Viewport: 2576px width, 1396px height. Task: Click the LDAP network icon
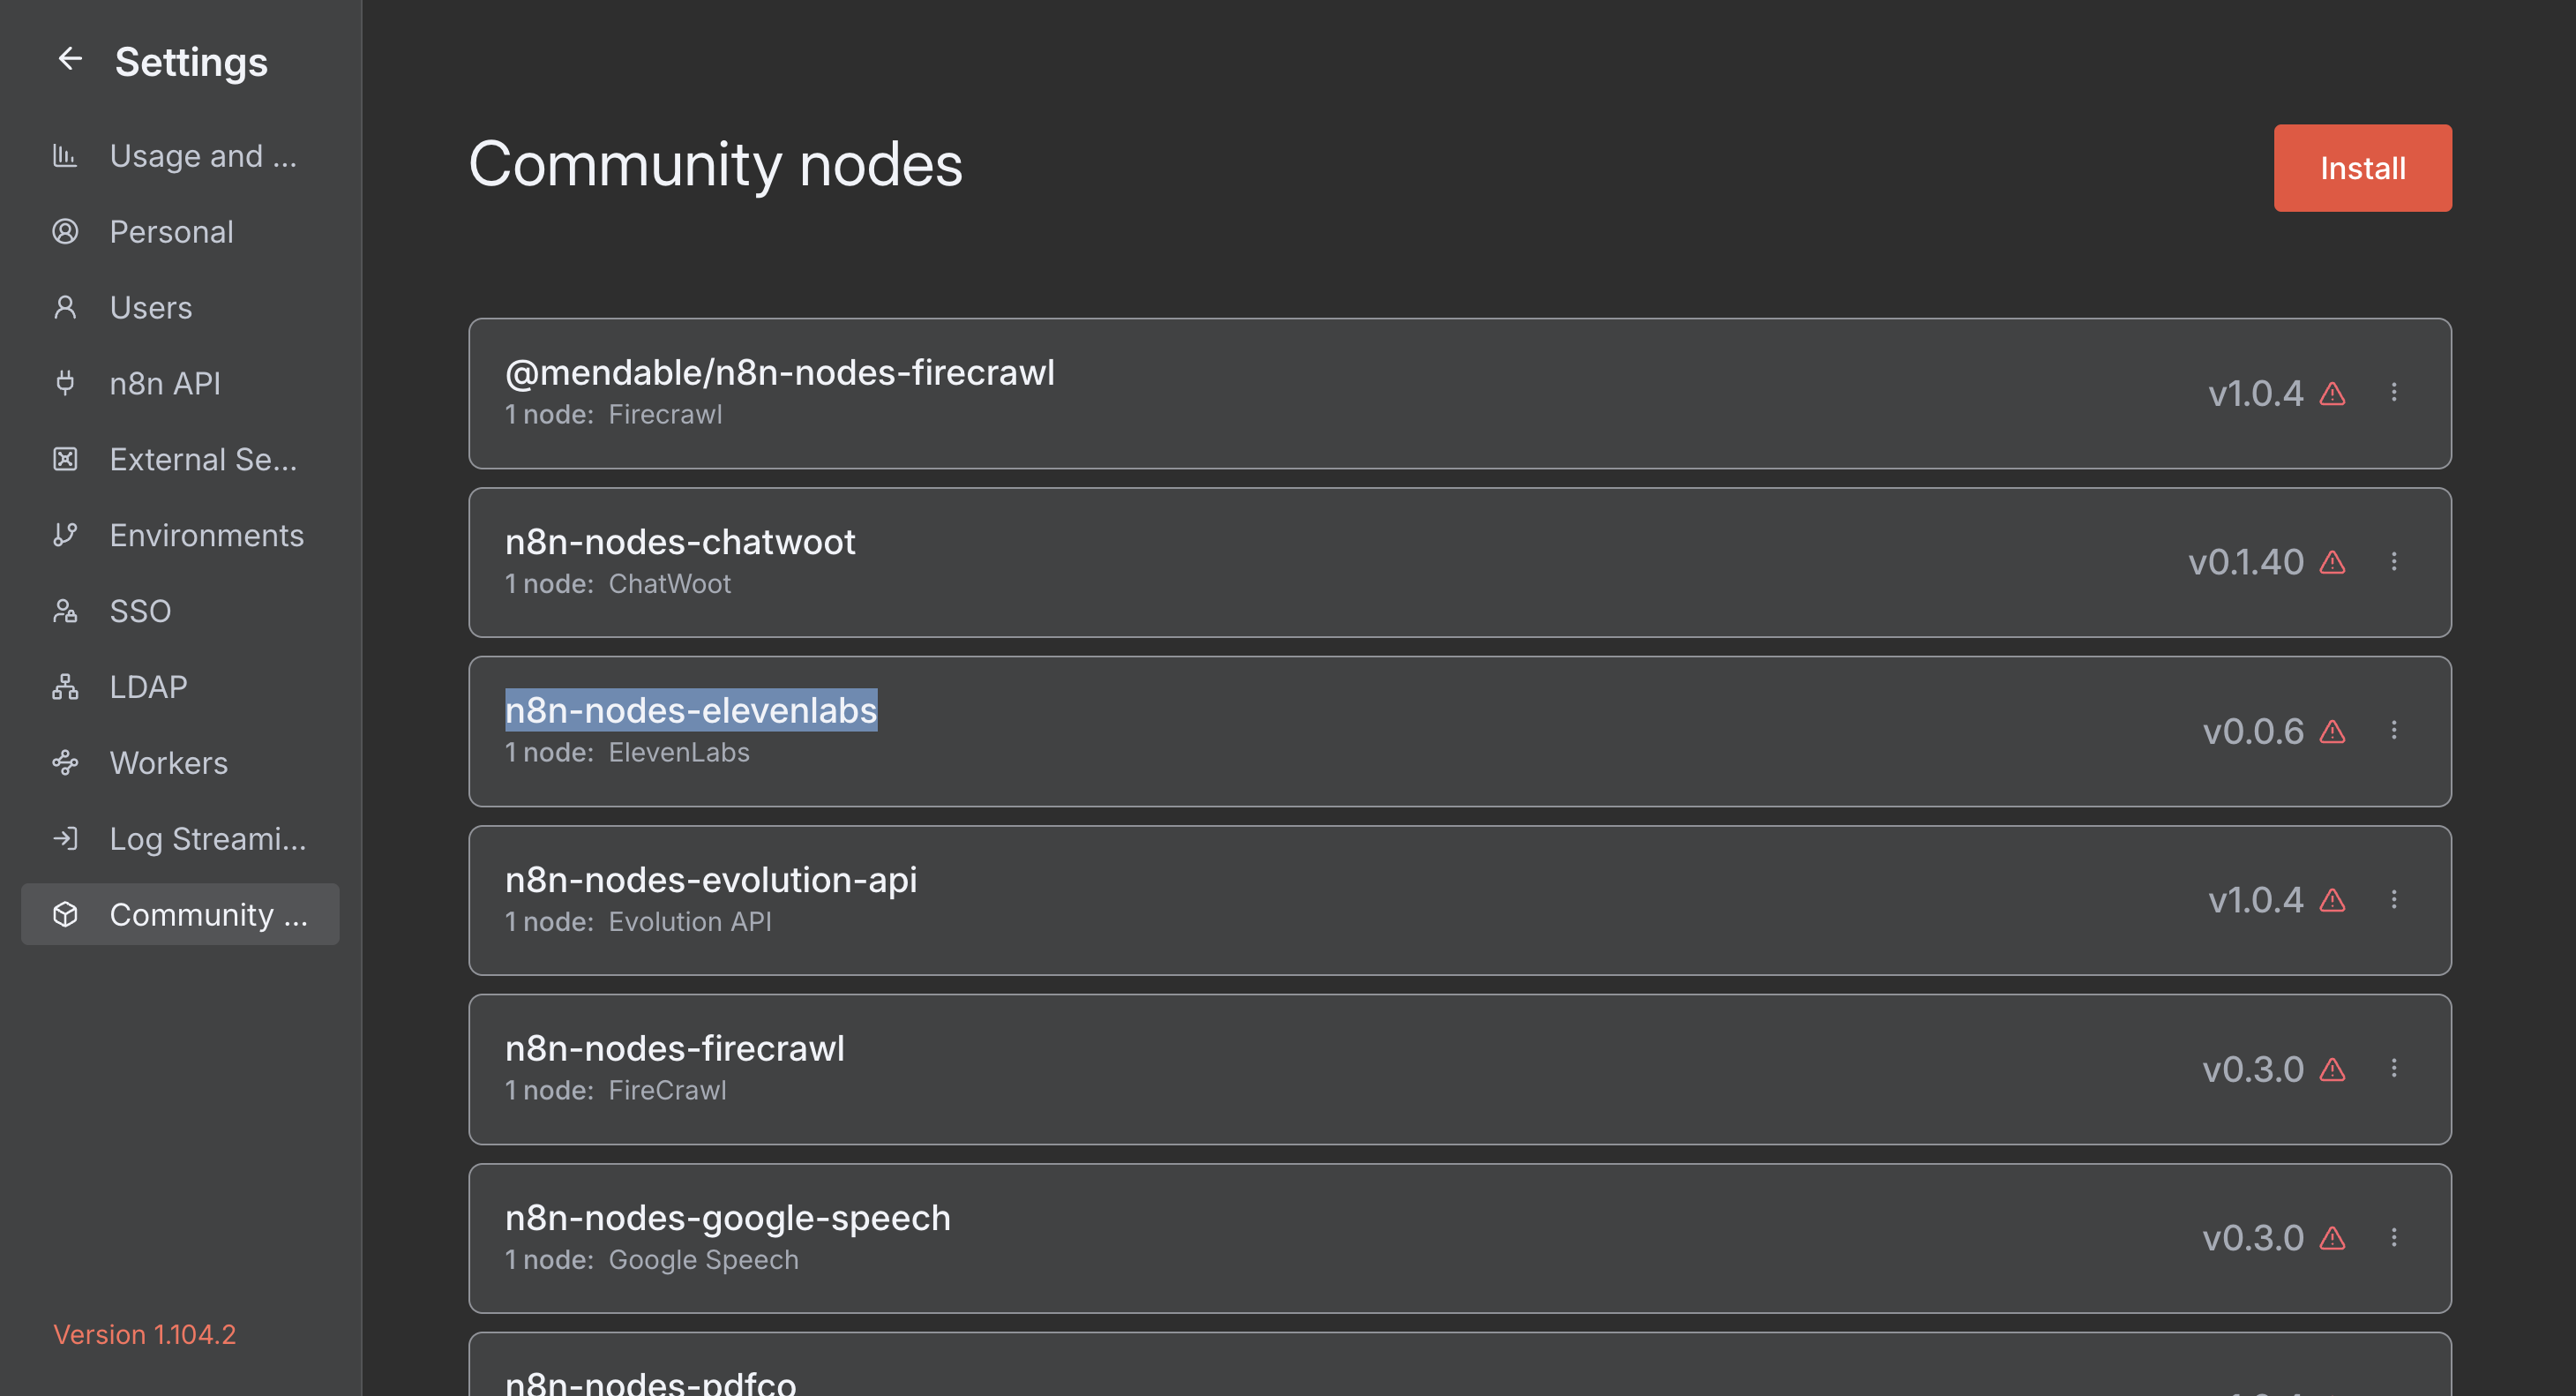[65, 687]
